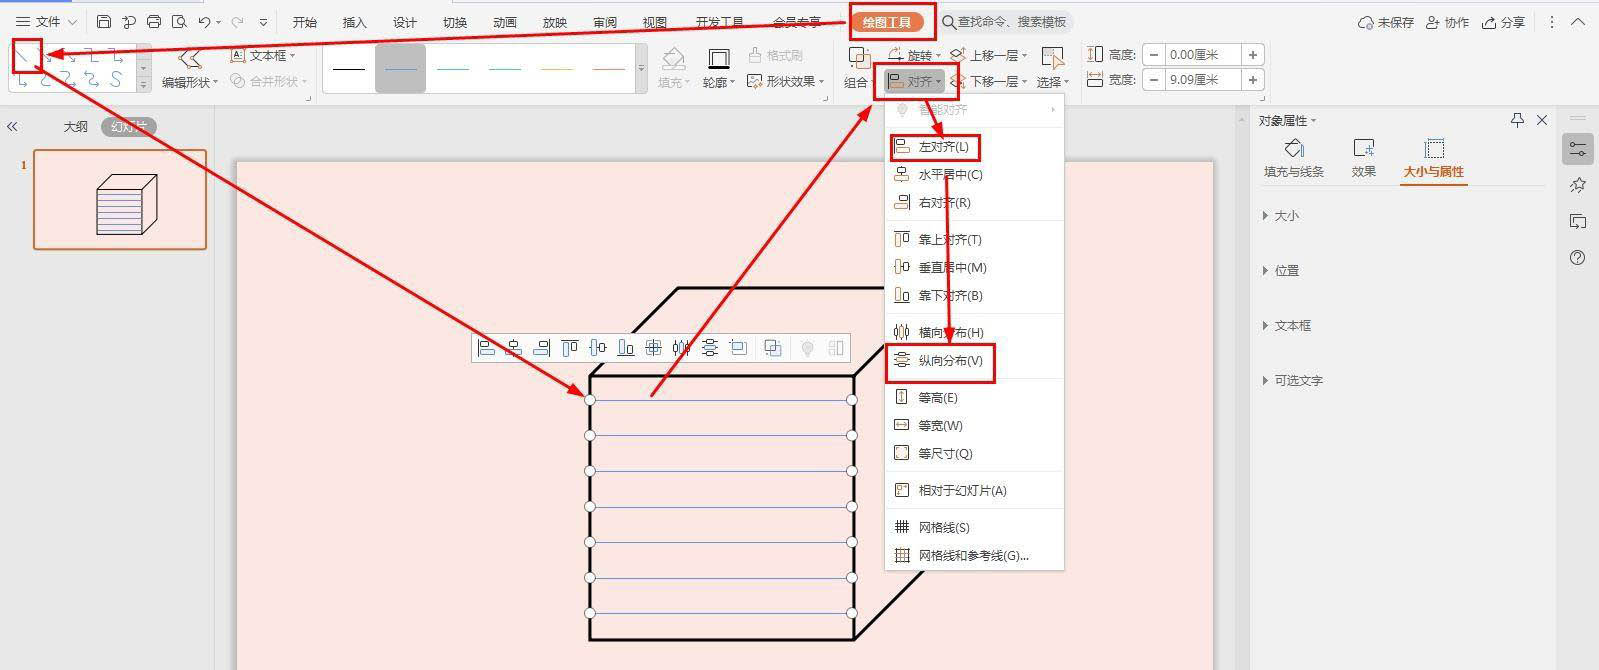Open the 轮廓 outline dropdown
This screenshot has width=1599, height=670.
718,66
